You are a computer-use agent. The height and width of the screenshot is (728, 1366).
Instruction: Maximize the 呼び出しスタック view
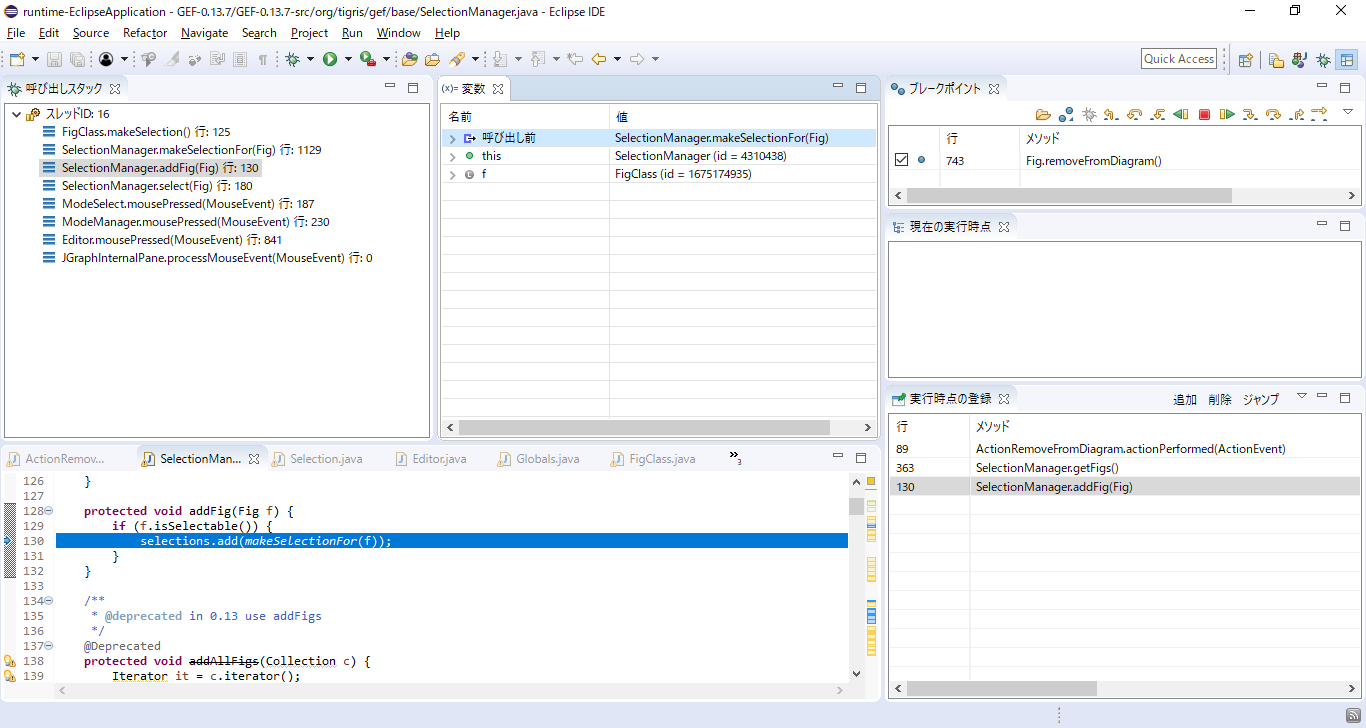(x=413, y=87)
